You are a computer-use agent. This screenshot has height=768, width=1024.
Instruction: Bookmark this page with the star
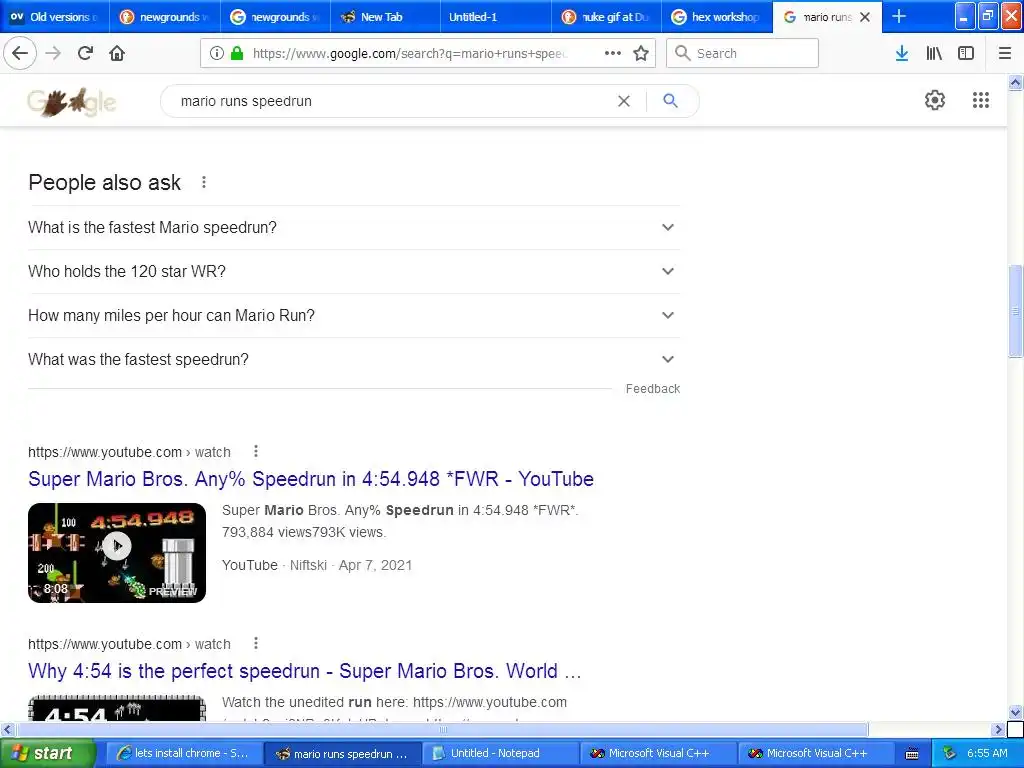coord(641,53)
